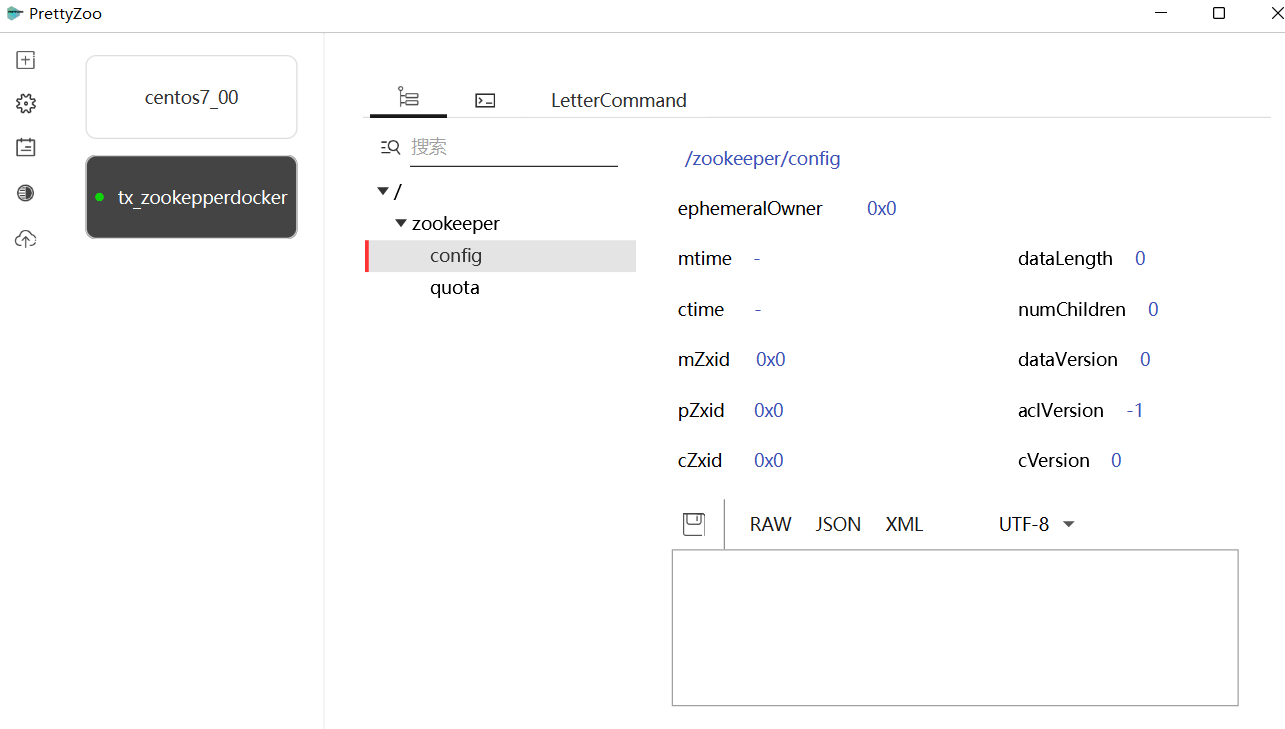Collapse the root / tree node arrow
This screenshot has height=729, width=1285.
coord(383,190)
